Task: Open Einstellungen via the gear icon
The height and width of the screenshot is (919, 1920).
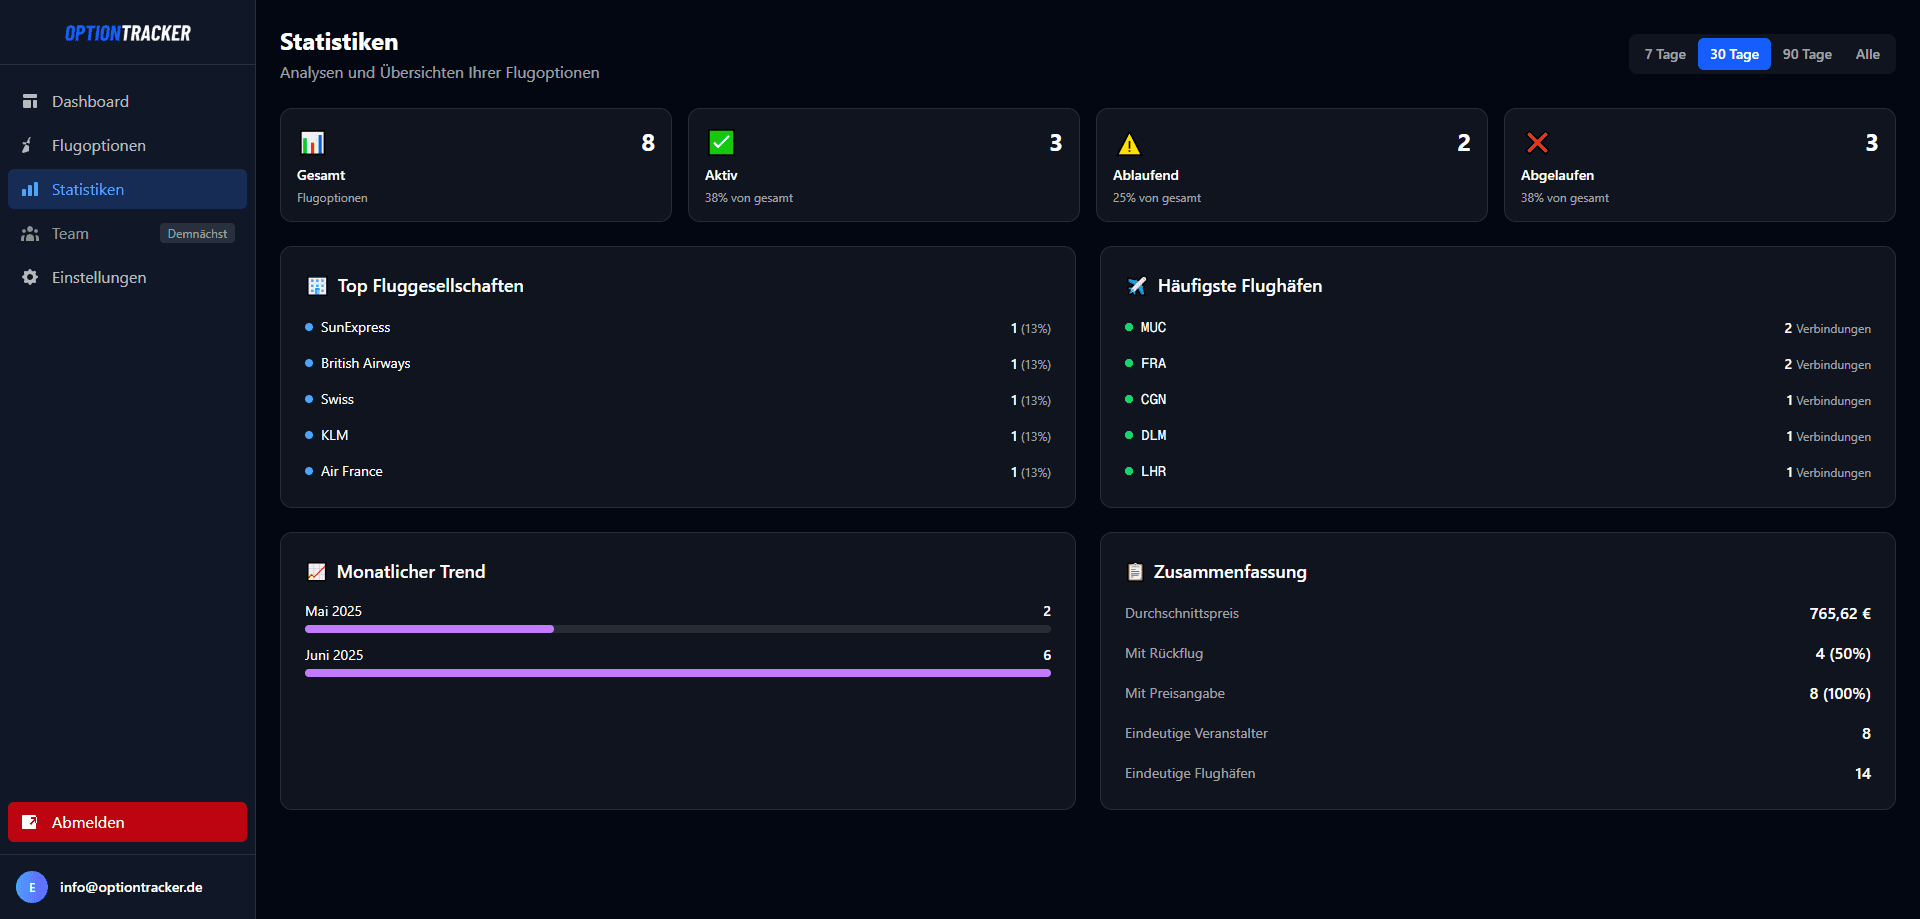Action: 29,277
